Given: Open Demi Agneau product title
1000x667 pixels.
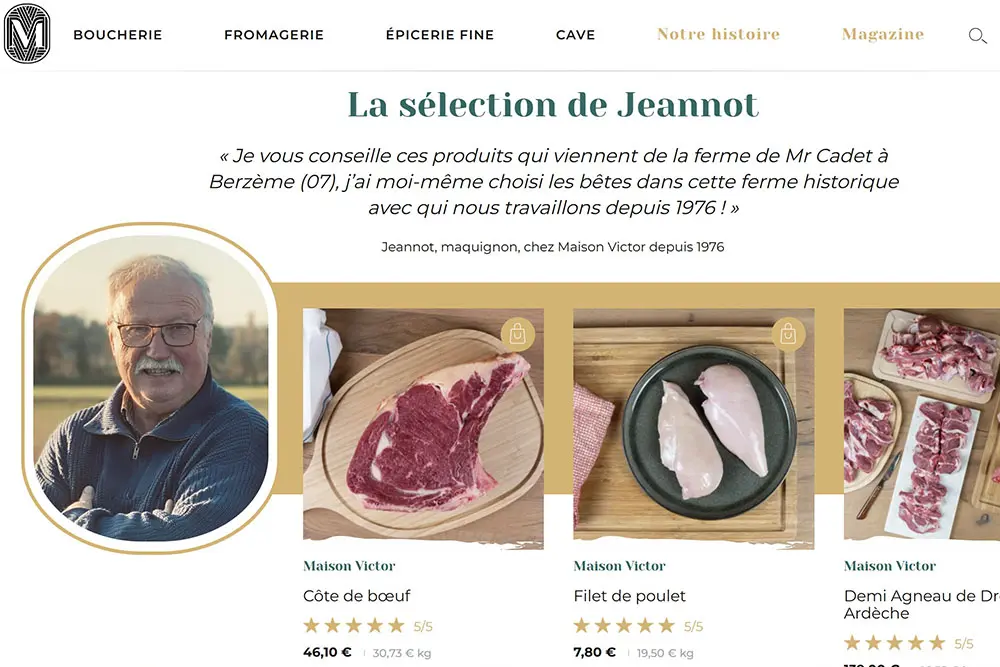Looking at the screenshot, I should point(920,604).
